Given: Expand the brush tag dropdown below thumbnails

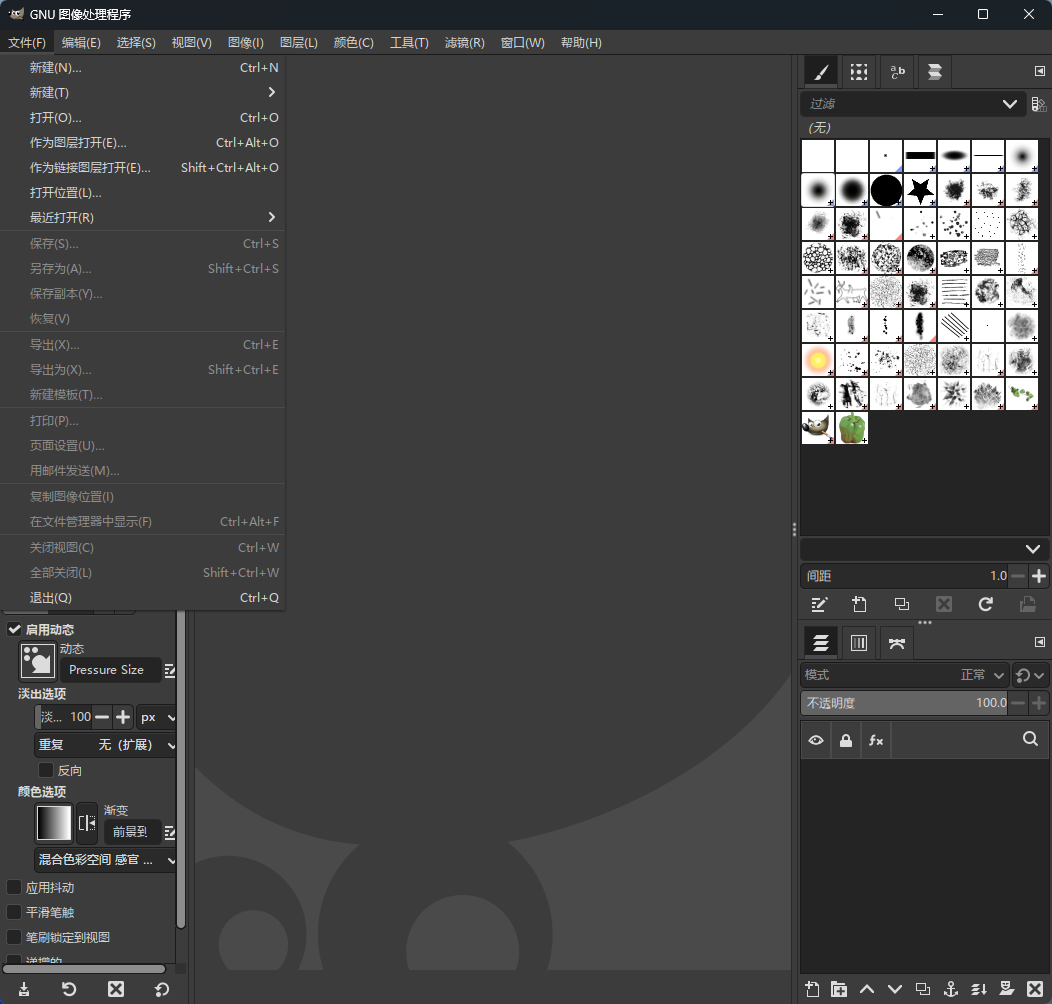Looking at the screenshot, I should pos(924,549).
